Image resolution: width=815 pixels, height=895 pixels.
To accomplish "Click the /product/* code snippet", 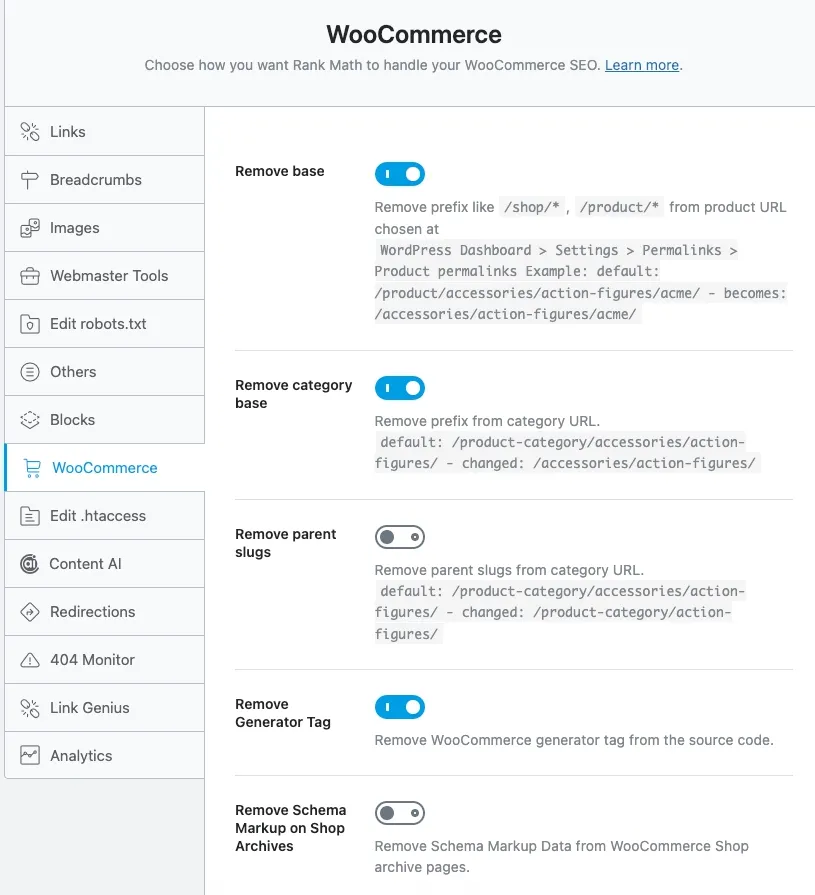I will tap(619, 207).
